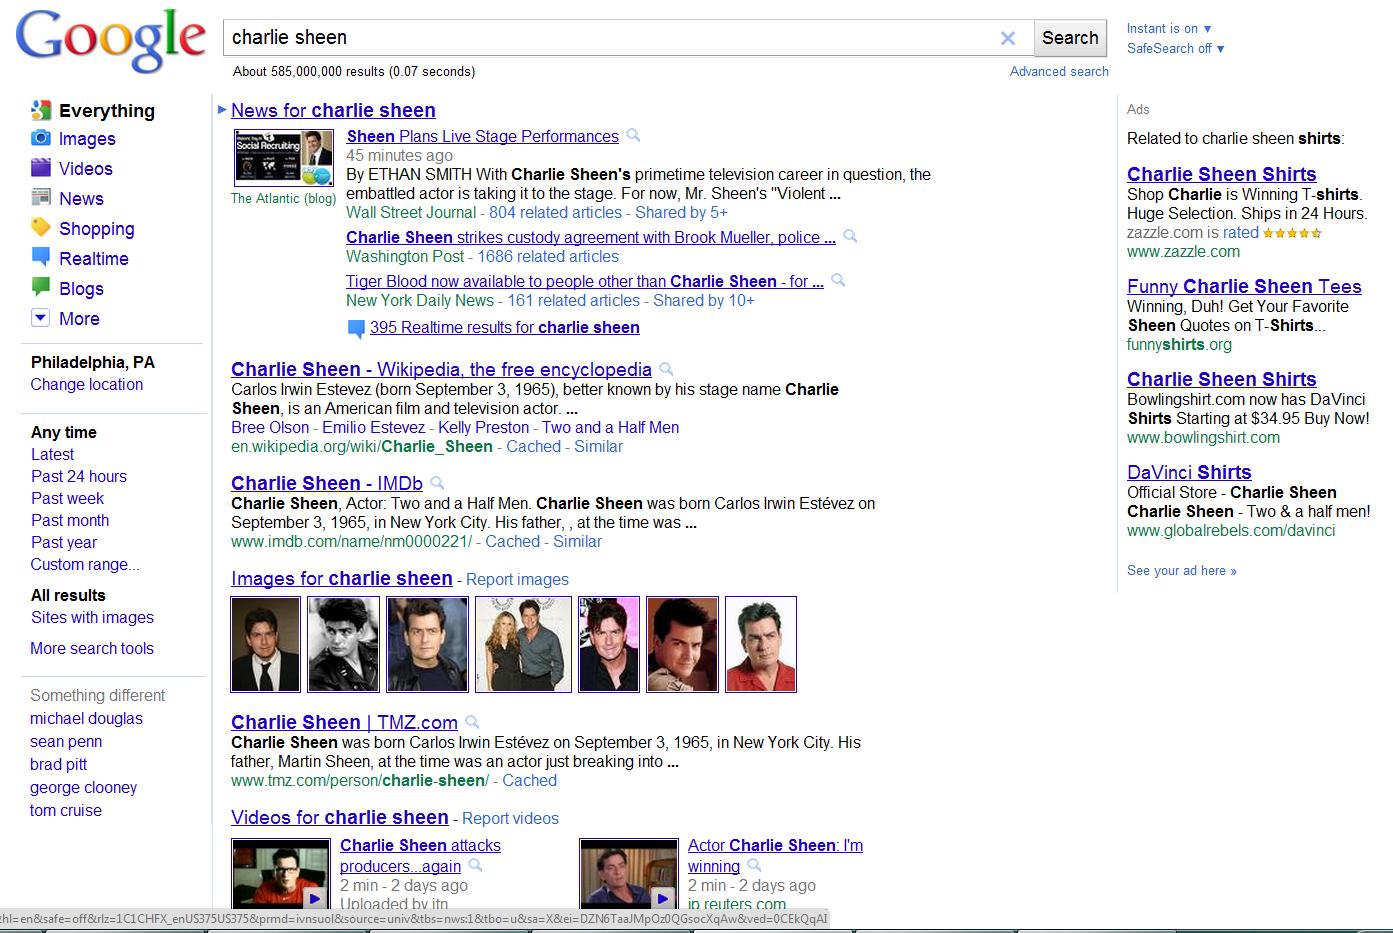Expand More search tools
Viewport: 1393px width, 933px height.
(x=92, y=648)
